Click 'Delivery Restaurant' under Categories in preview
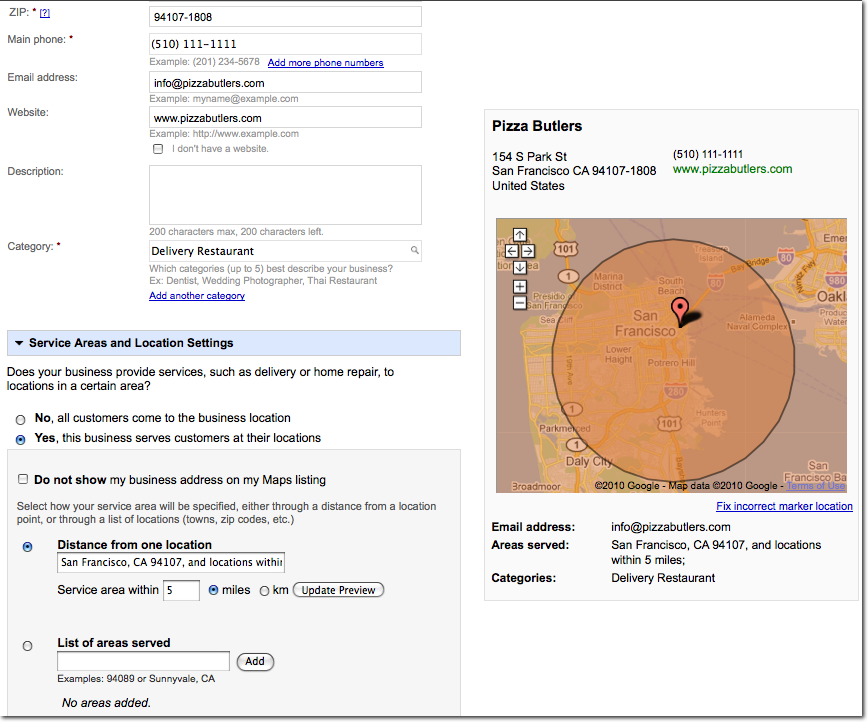This screenshot has height=722, width=868. [663, 578]
